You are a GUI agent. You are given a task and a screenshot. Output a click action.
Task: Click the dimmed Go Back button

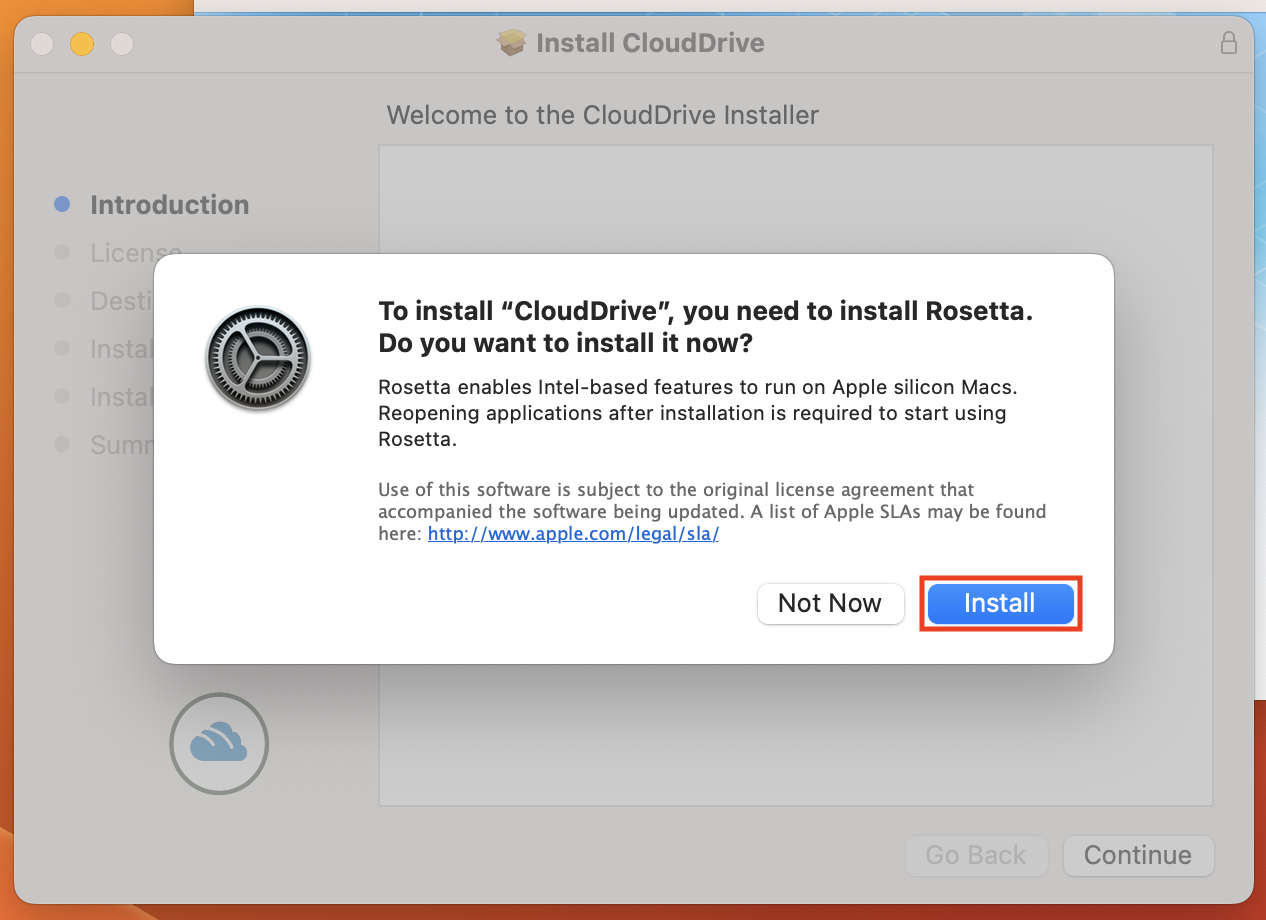click(x=976, y=855)
